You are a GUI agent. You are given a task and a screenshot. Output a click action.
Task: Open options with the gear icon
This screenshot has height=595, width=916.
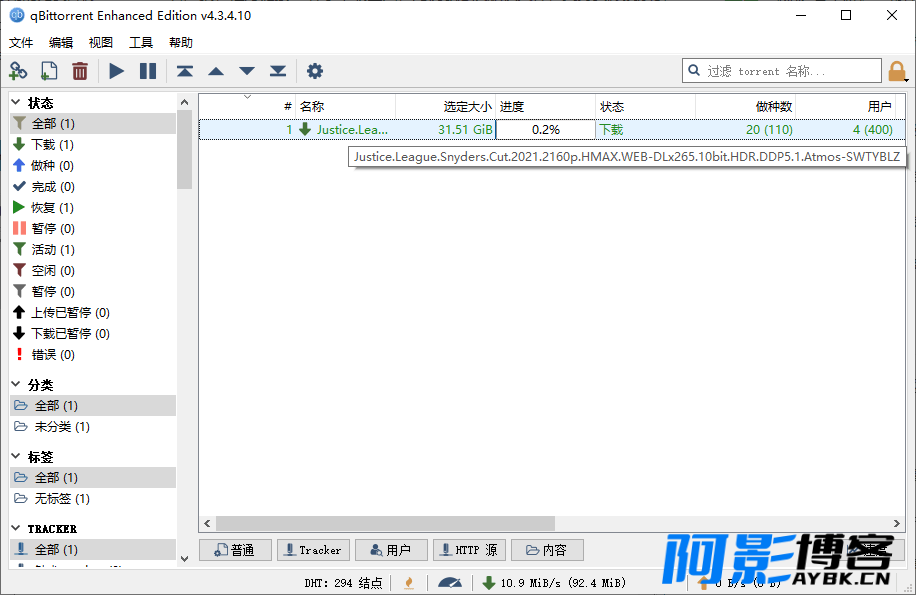[x=315, y=71]
